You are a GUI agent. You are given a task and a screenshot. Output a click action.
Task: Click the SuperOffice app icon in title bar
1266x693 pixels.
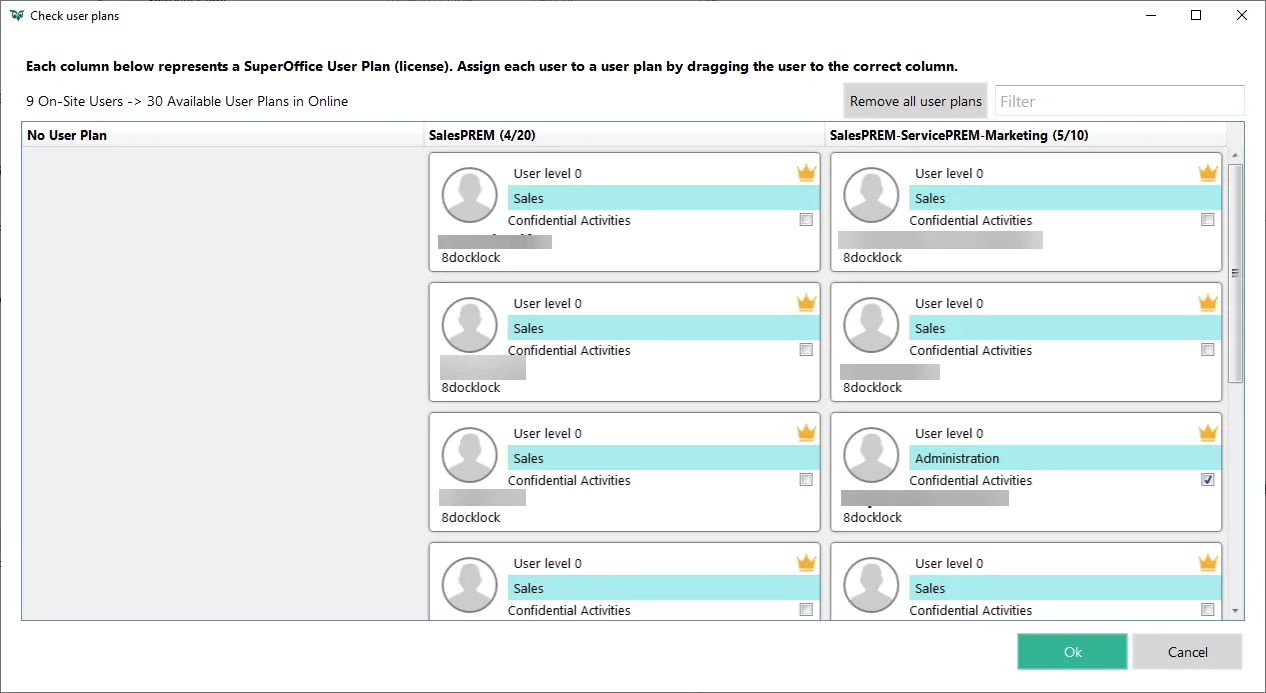pyautogui.click(x=17, y=16)
